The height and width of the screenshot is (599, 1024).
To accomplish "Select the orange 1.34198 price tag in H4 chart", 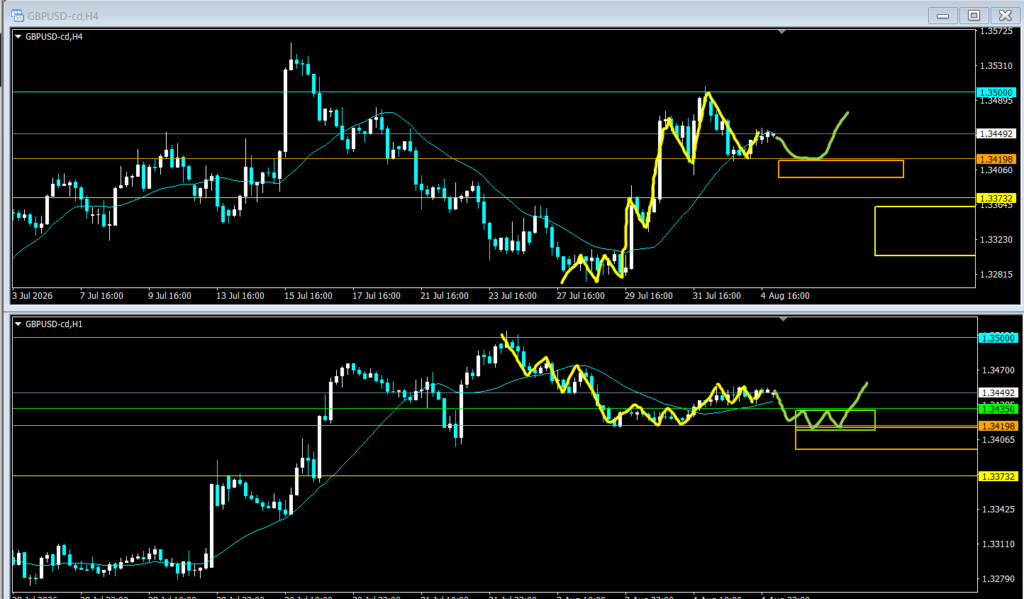I will pos(996,159).
